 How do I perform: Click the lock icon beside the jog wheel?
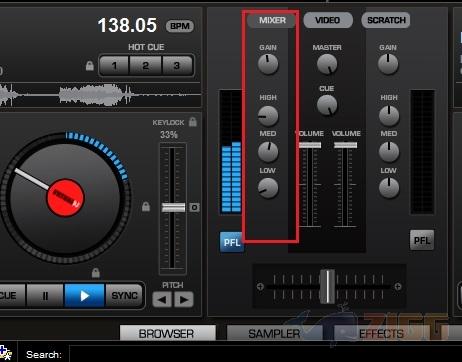coord(146,206)
